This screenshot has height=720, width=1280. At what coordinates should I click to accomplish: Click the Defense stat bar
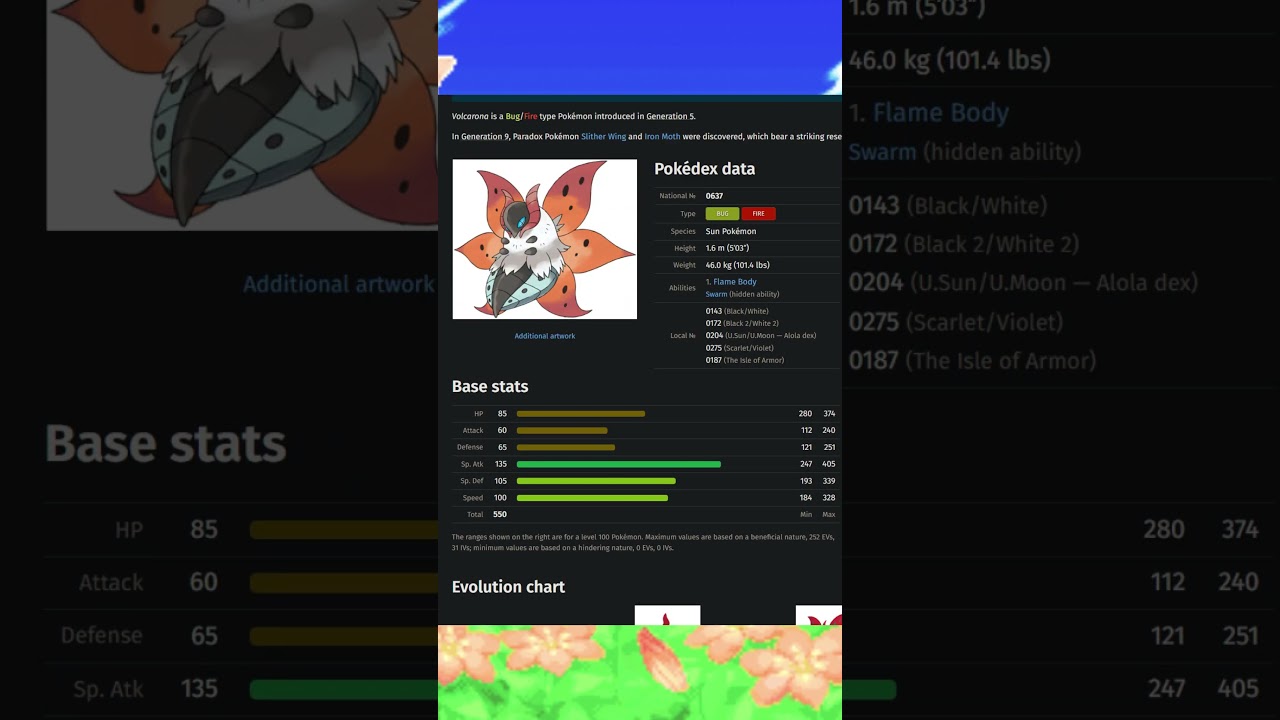(566, 447)
